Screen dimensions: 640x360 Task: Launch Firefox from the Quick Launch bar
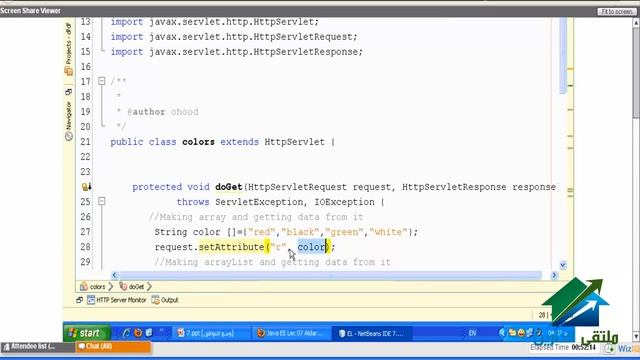click(138, 333)
